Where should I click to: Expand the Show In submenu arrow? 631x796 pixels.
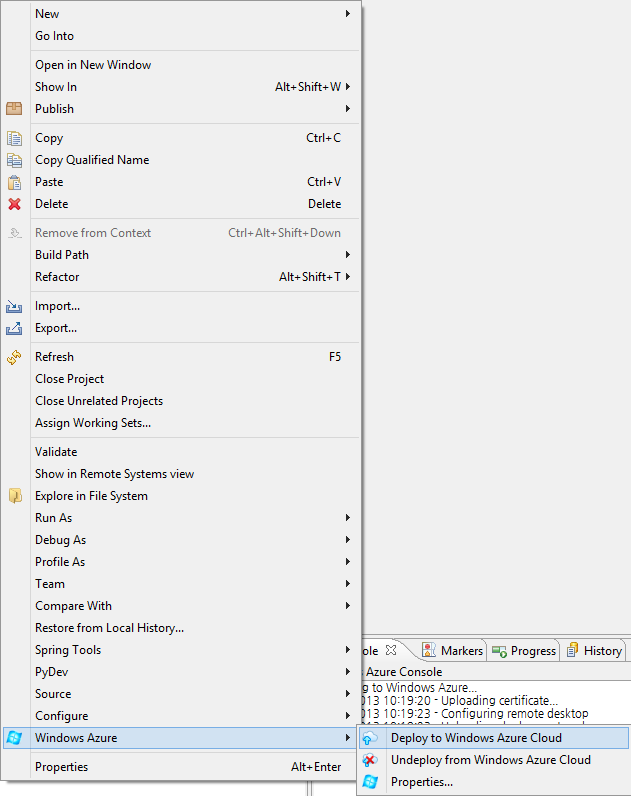[x=348, y=87]
